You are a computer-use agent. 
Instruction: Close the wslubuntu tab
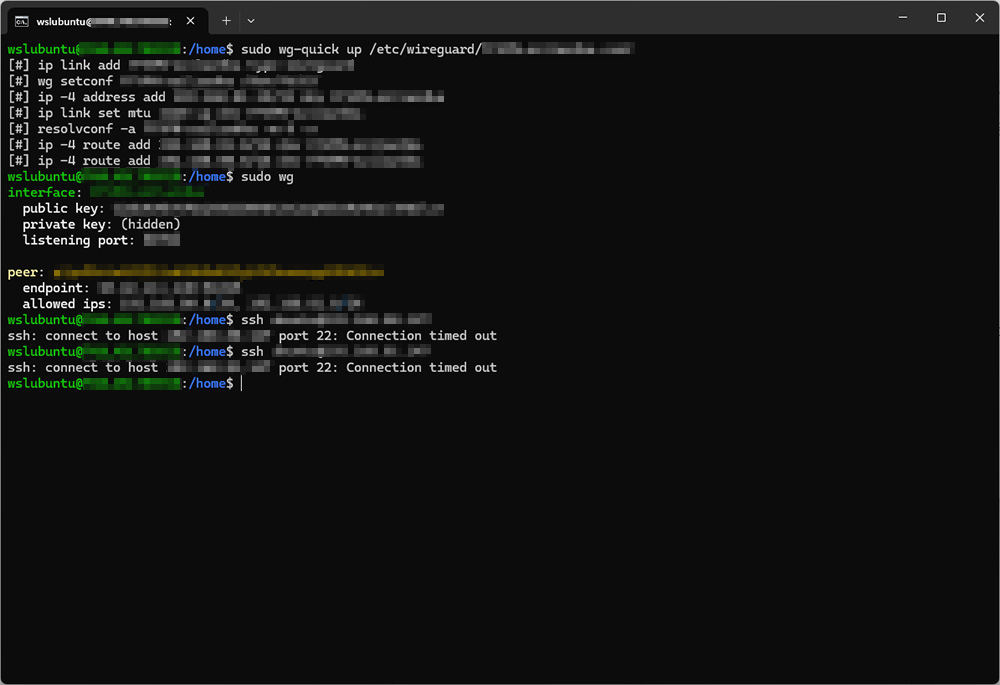point(190,21)
